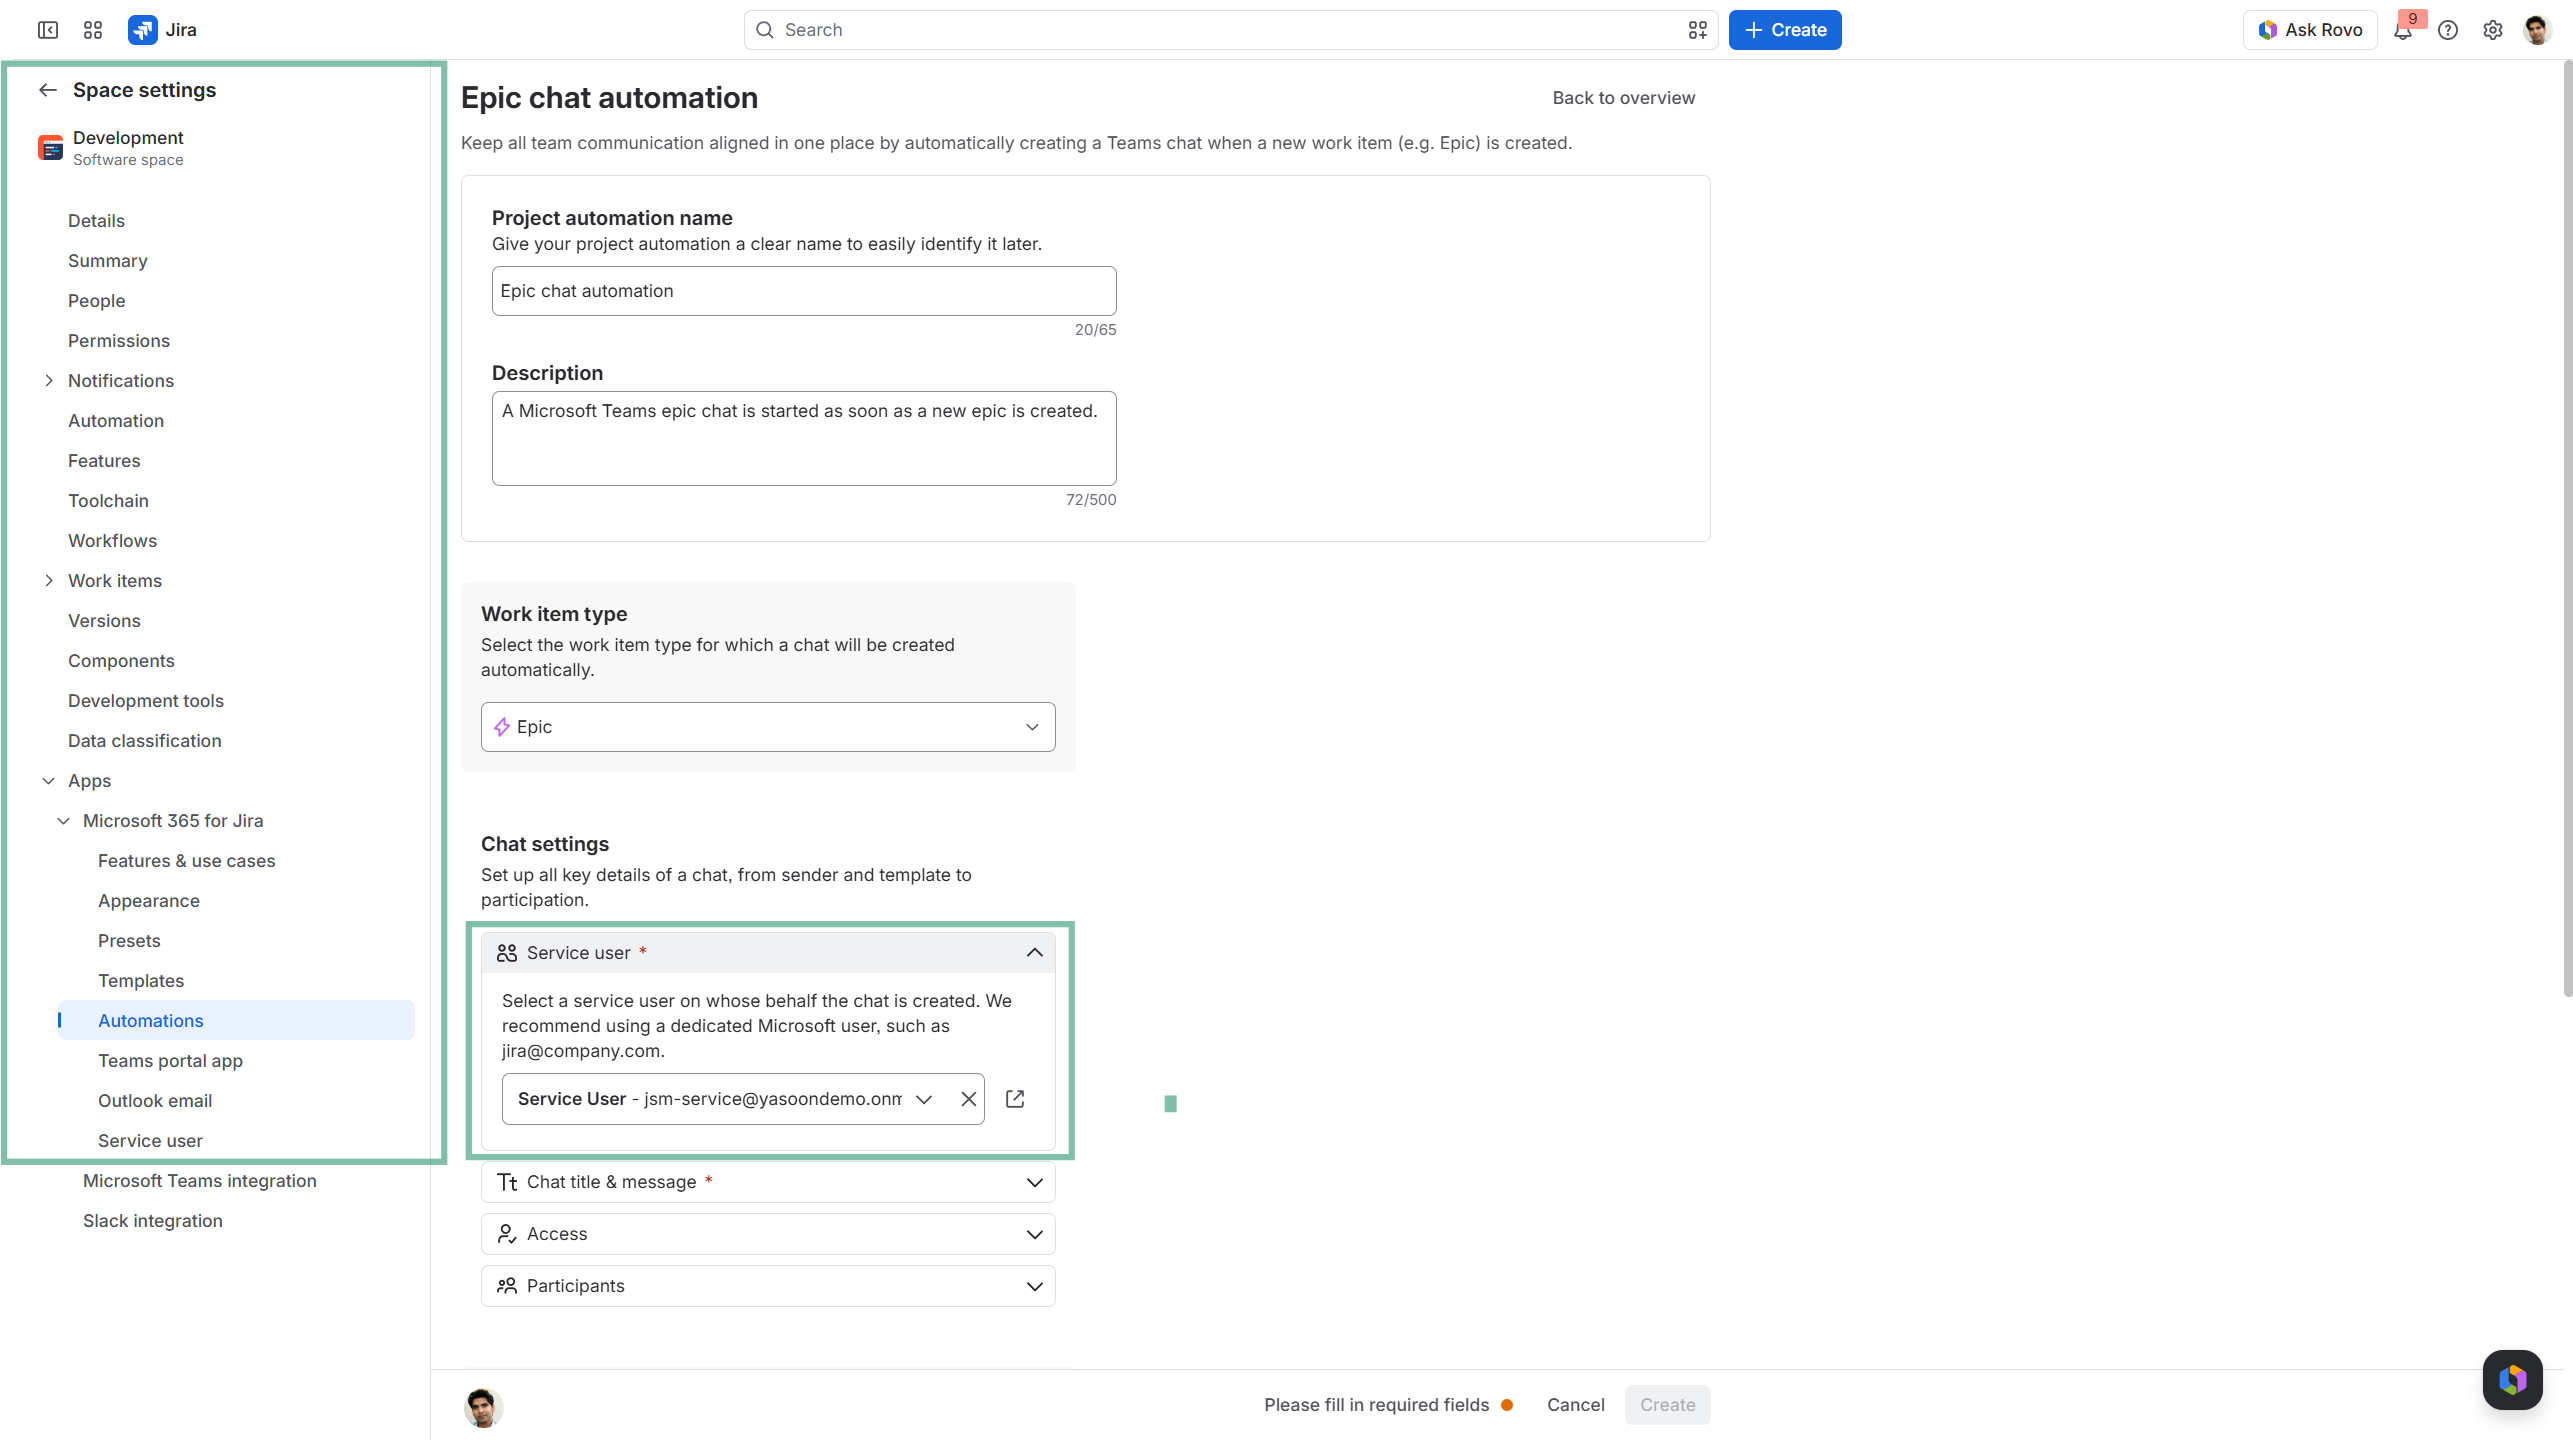Open Data classification settings

145,741
